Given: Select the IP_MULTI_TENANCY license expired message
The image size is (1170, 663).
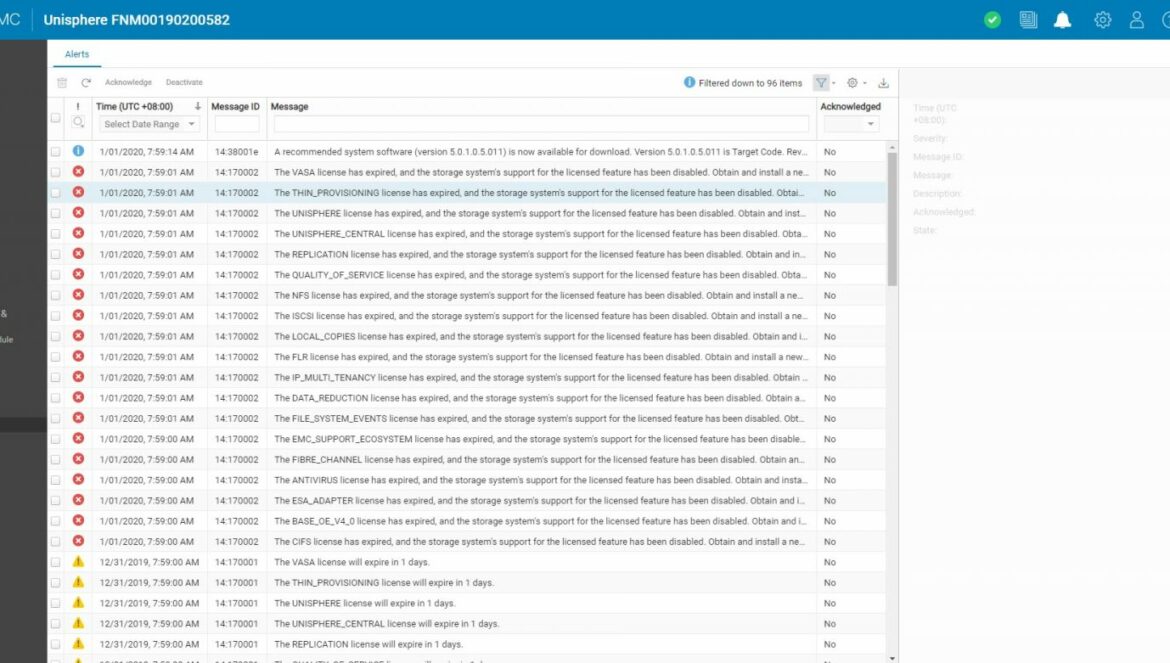Looking at the screenshot, I should coord(540,377).
